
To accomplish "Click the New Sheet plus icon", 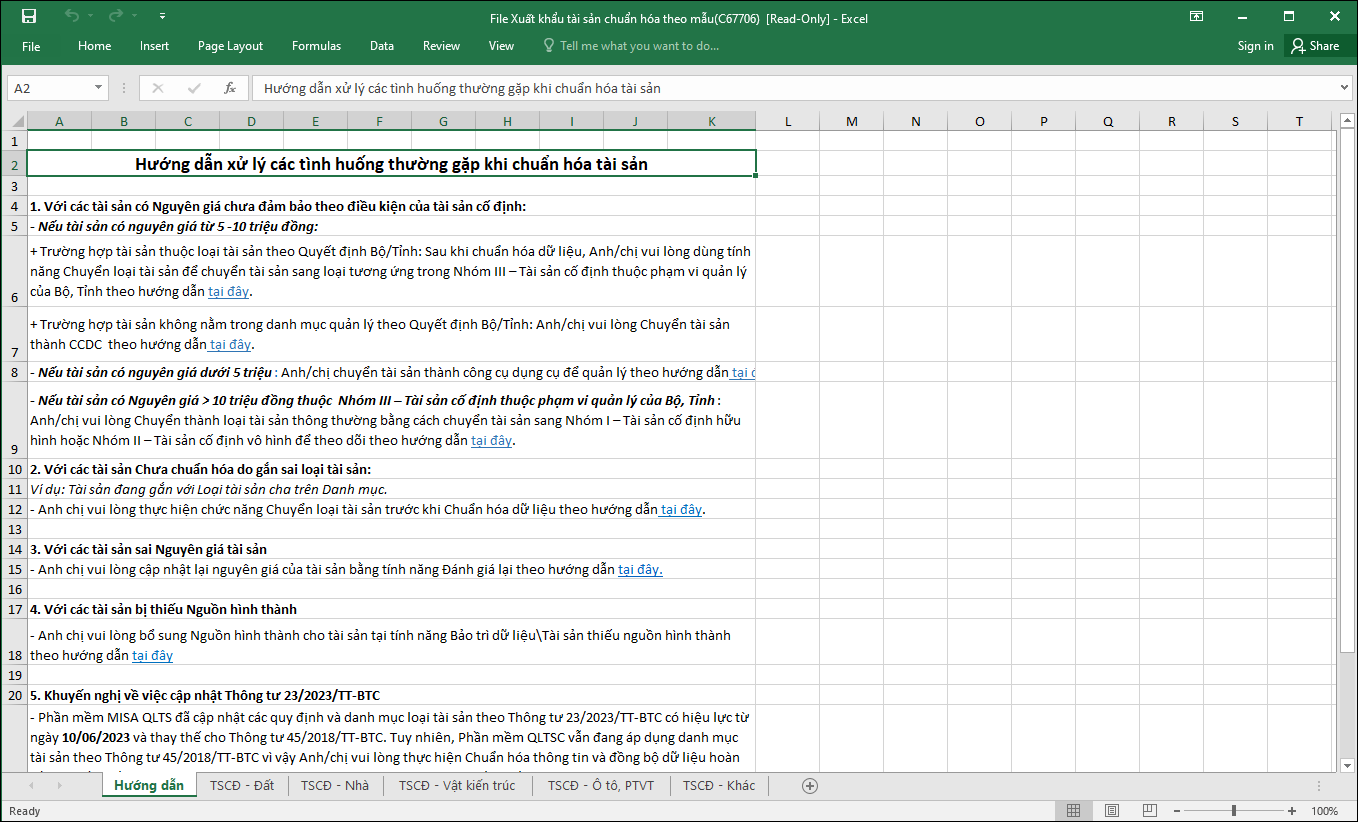I will tap(810, 785).
